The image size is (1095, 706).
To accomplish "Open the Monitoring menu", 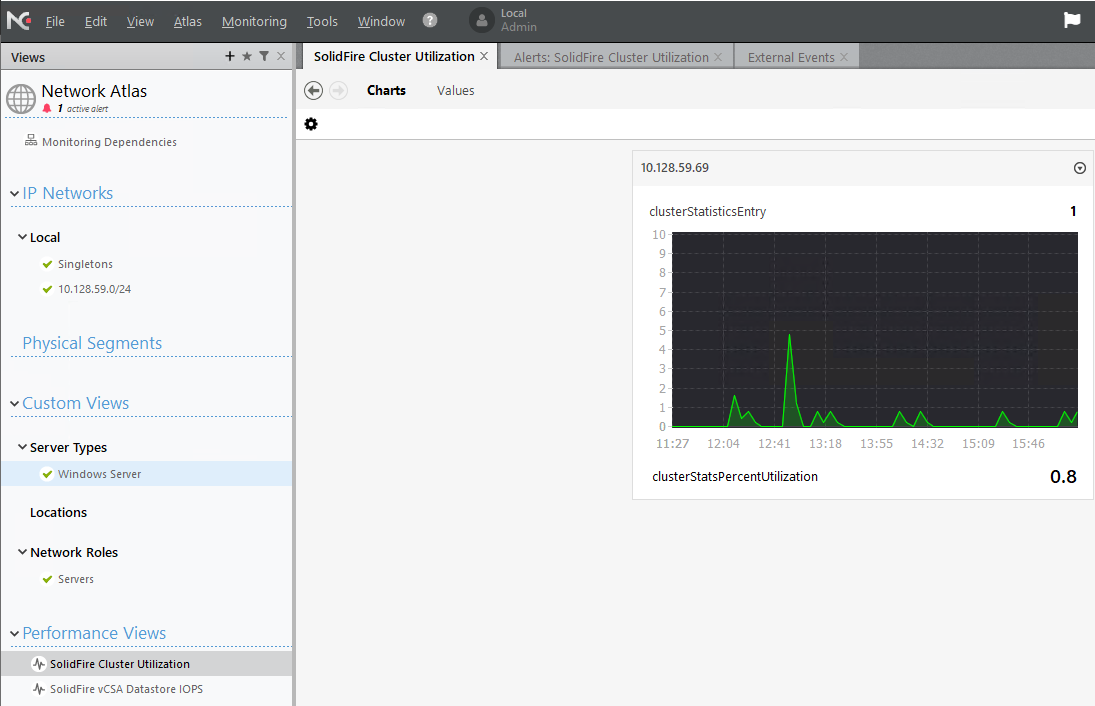I will [254, 22].
